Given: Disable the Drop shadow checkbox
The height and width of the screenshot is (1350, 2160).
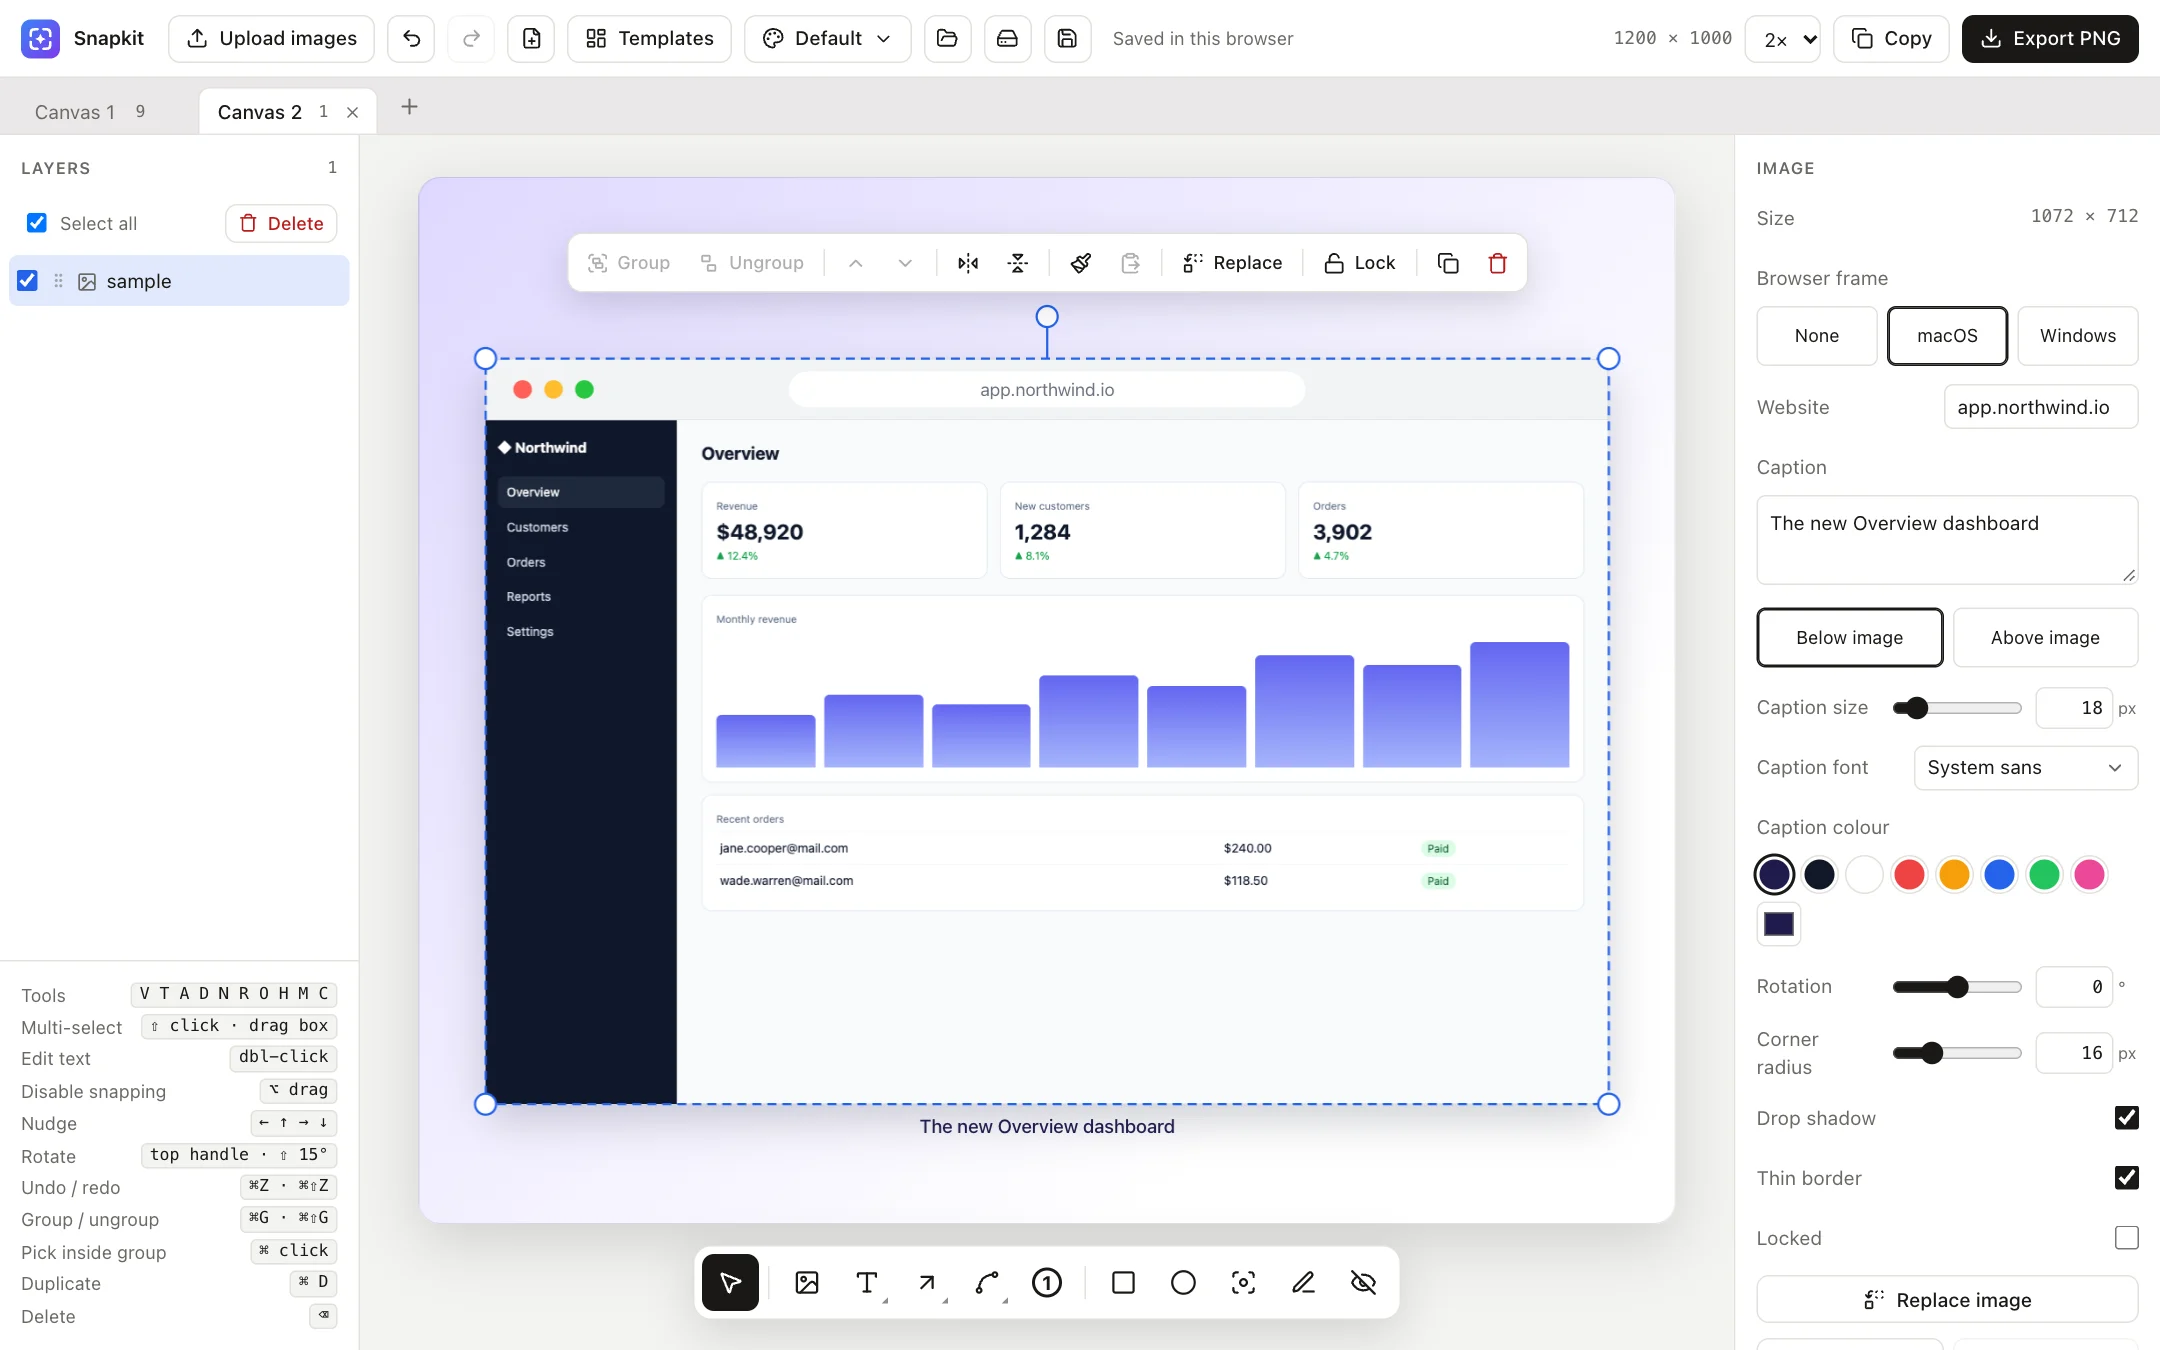Looking at the screenshot, I should (2127, 1118).
